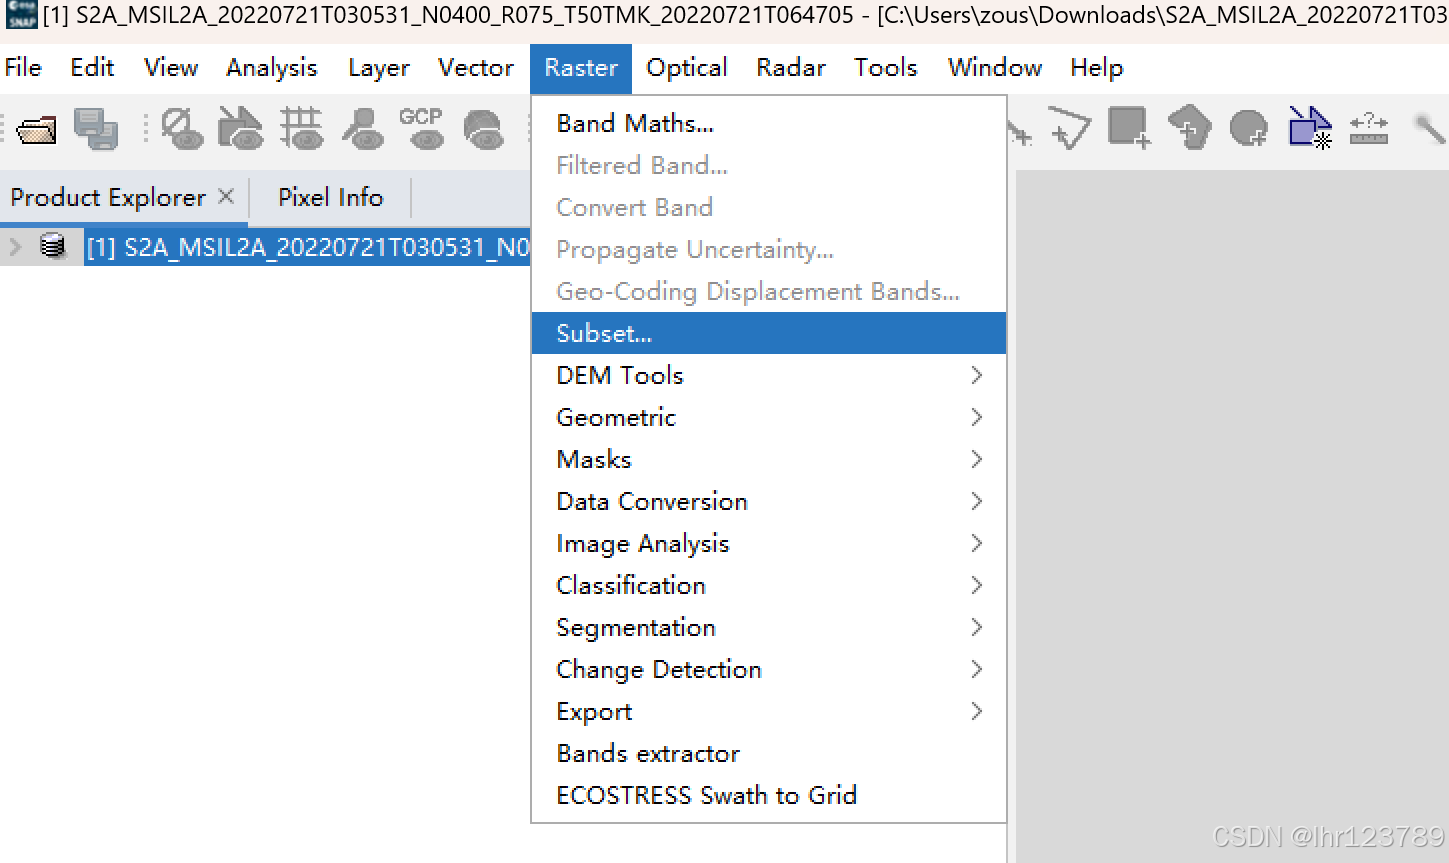Toggle the no-data overlay icon
This screenshot has width=1449, height=863.
[x=182, y=129]
